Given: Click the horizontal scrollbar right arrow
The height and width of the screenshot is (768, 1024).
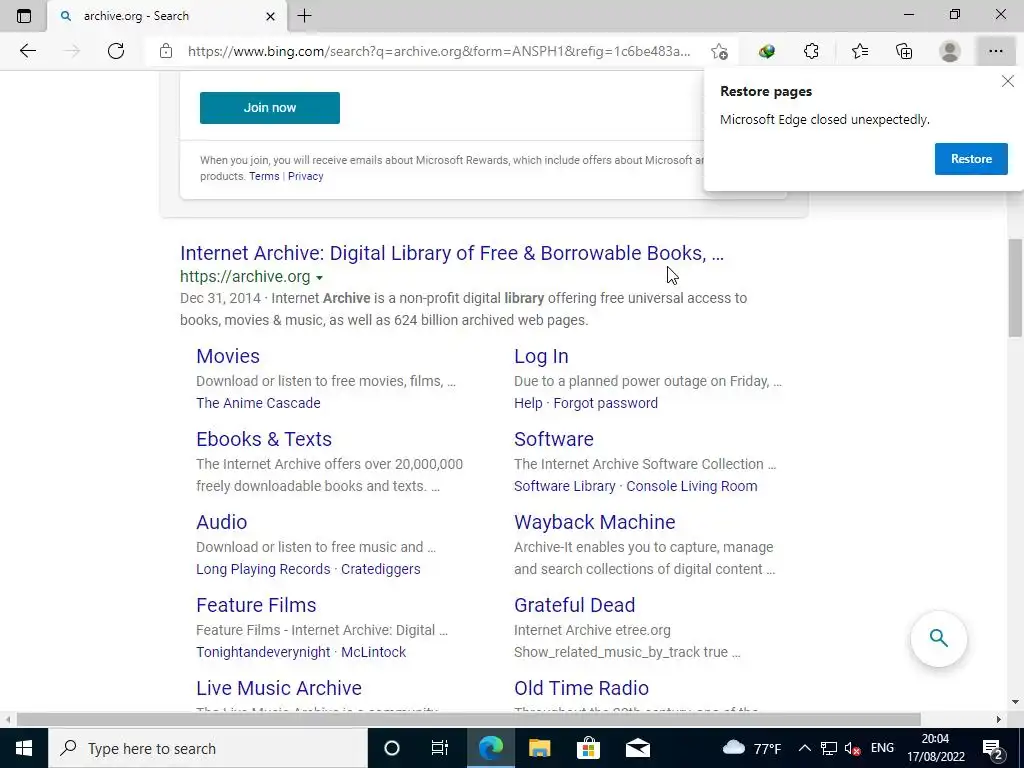Looking at the screenshot, I should coord(999,719).
